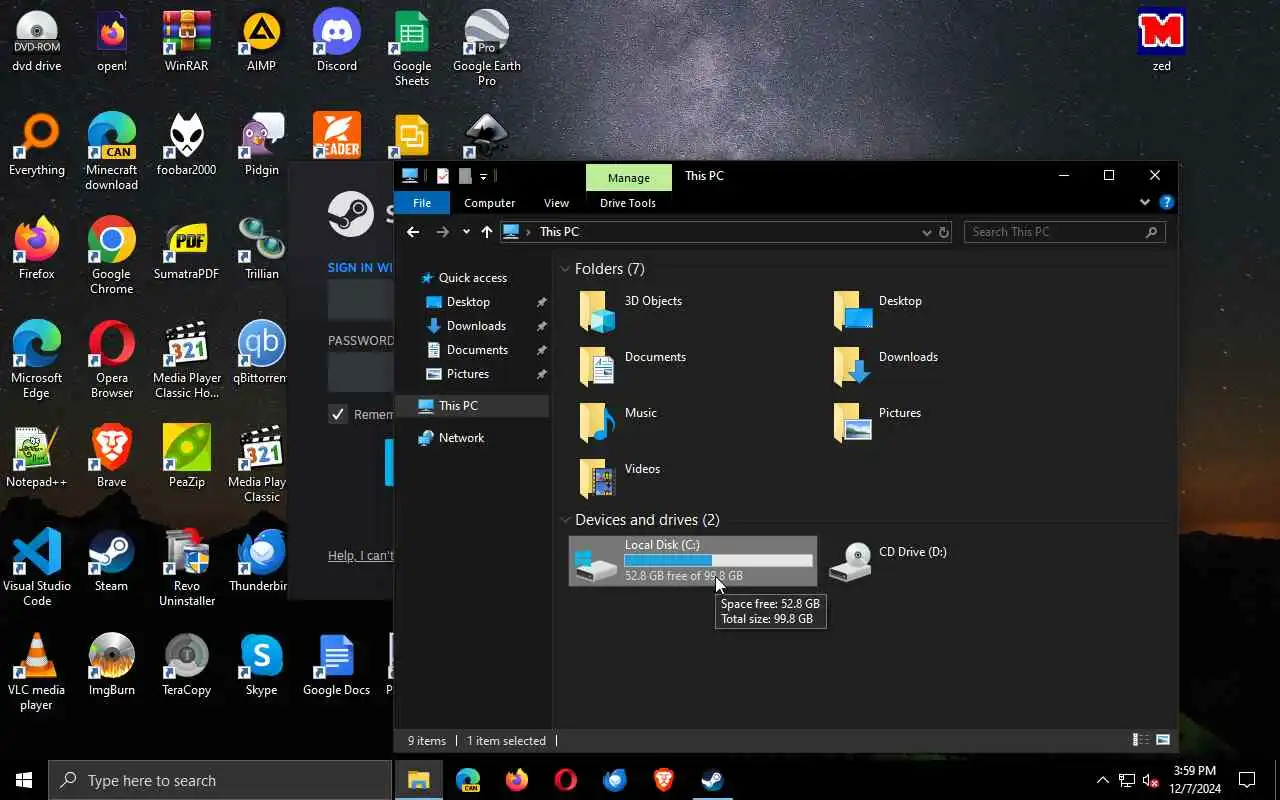Open Thunderbird from the taskbar
Image resolution: width=1280 pixels, height=800 pixels.
click(614, 780)
